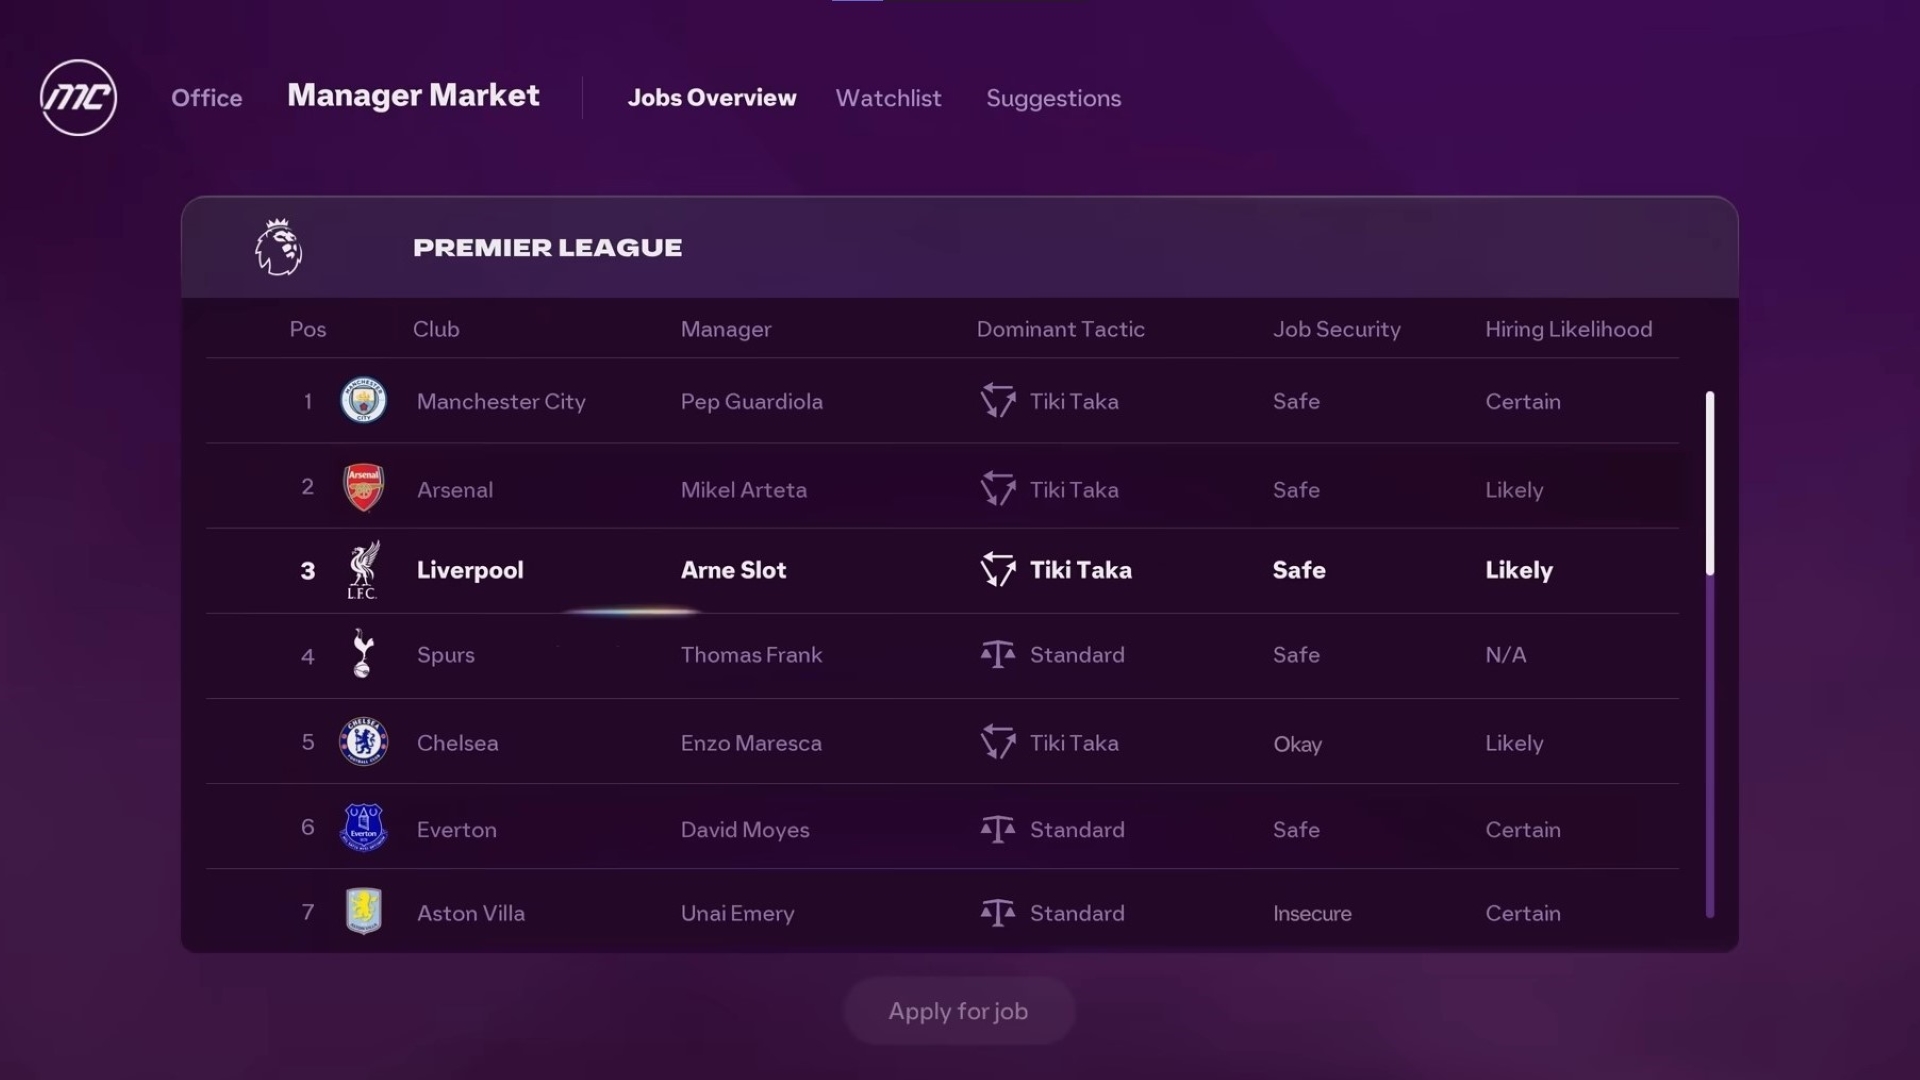
Task: Switch to the Watchlist tab
Action: (888, 98)
